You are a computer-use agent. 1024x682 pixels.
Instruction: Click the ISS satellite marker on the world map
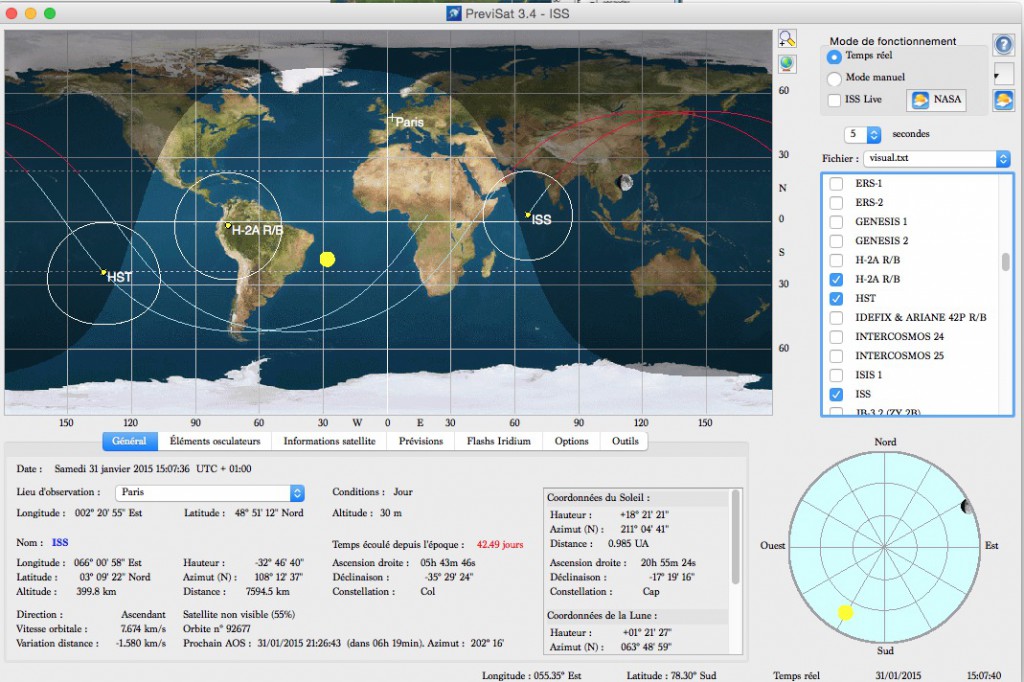pyautogui.click(x=528, y=214)
